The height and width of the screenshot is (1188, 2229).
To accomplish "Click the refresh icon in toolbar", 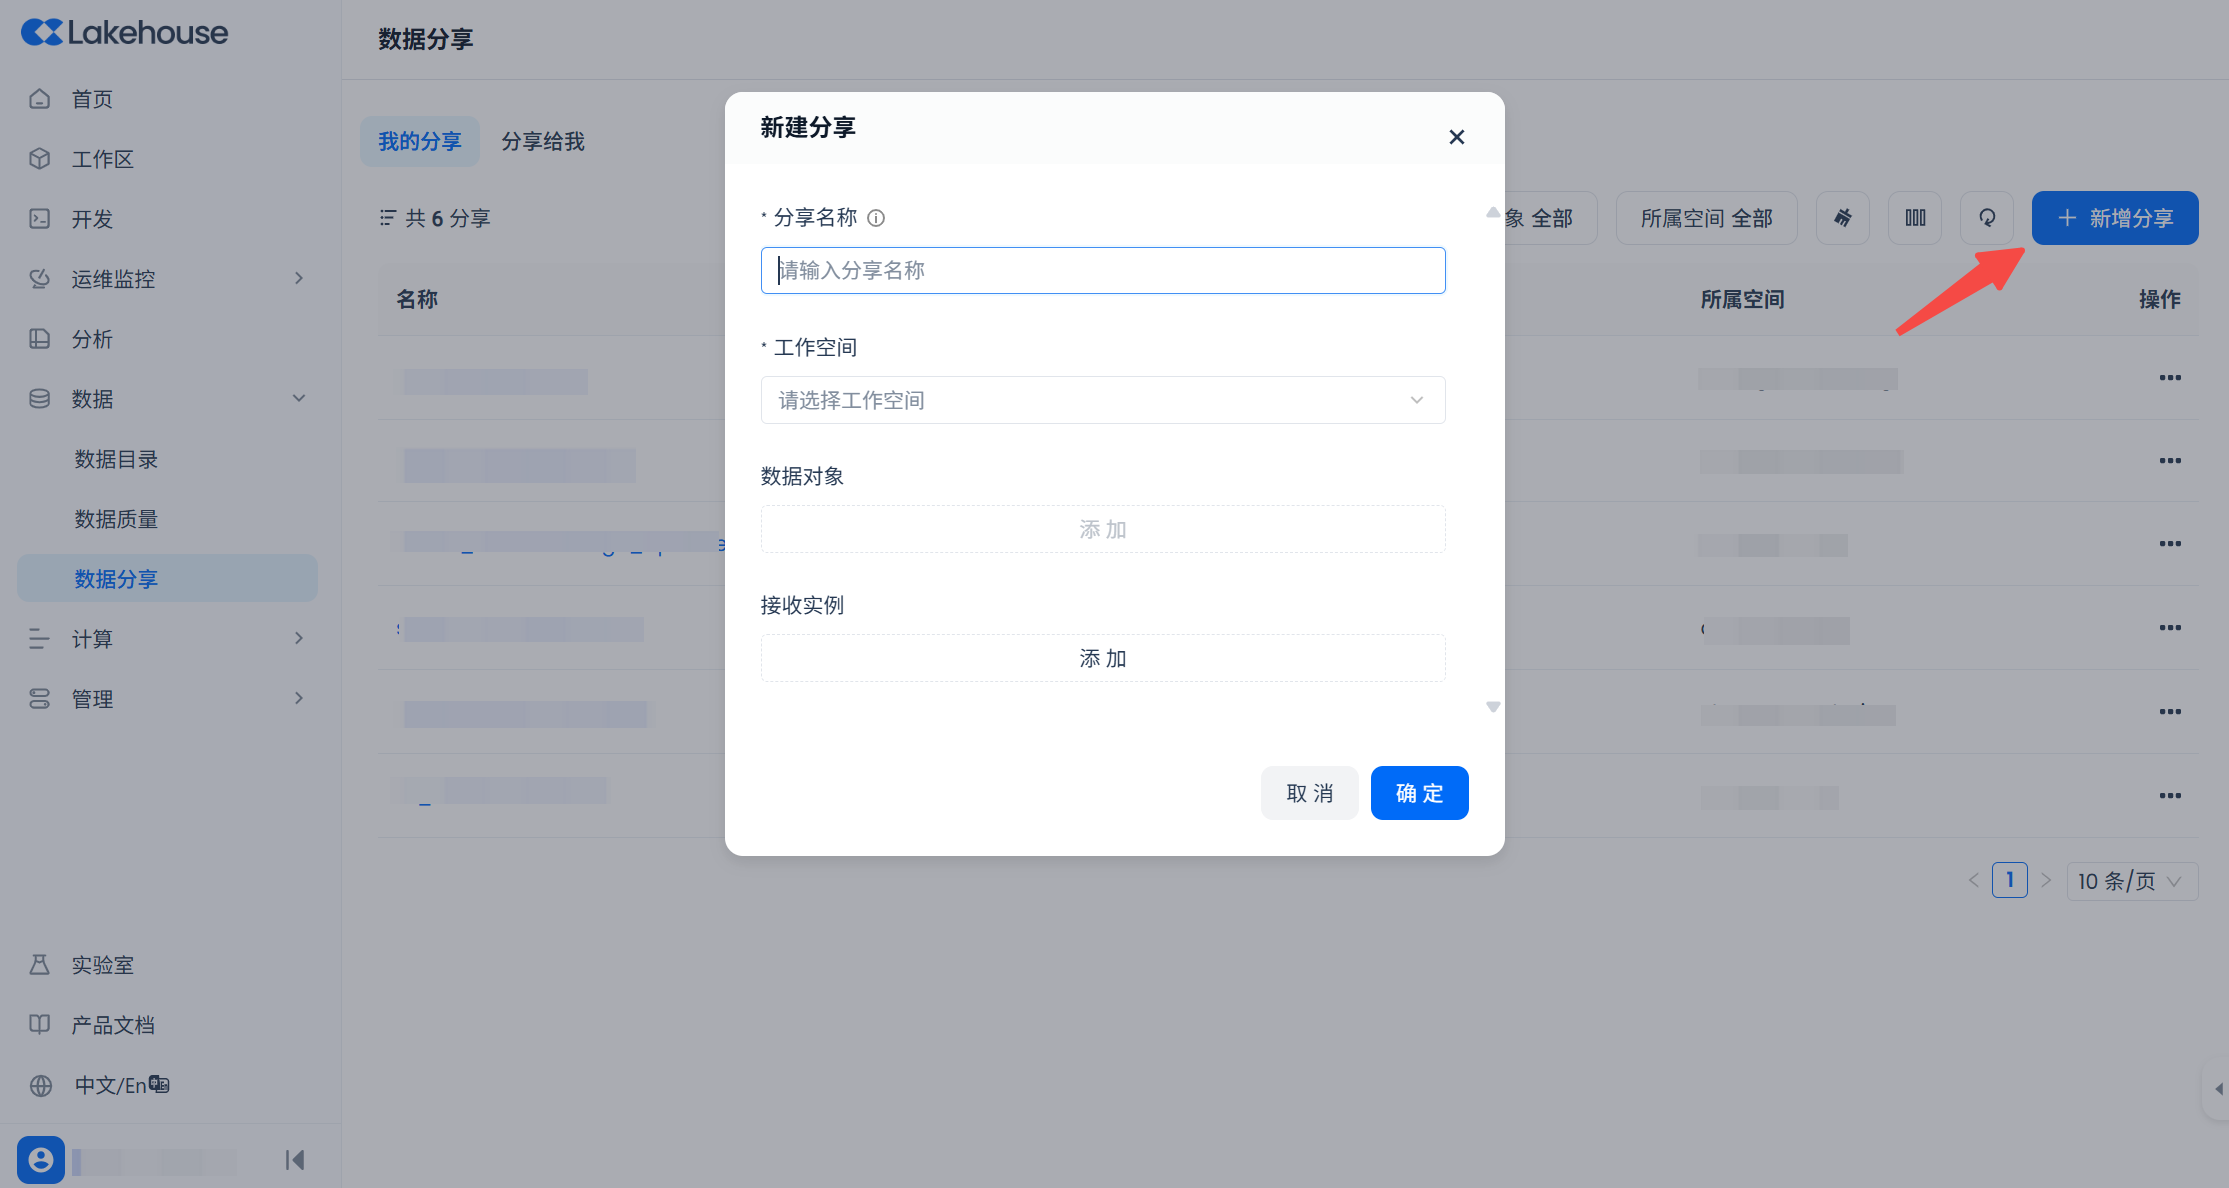I will [1986, 218].
